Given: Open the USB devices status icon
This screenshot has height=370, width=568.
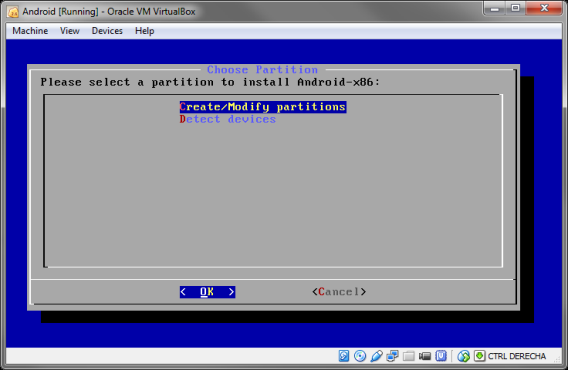Looking at the screenshot, I should click(376, 356).
